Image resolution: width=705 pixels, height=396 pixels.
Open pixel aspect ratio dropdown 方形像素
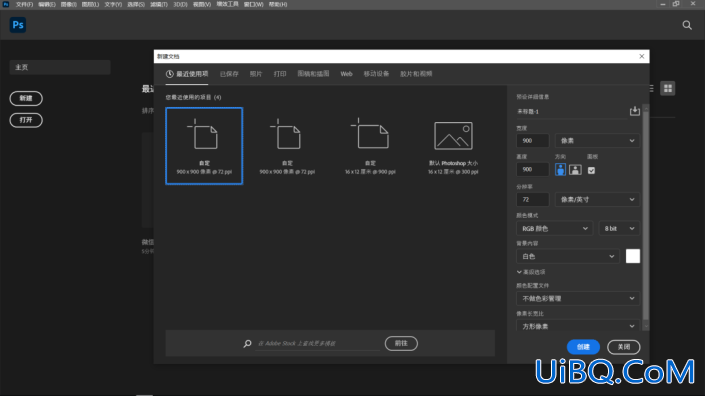tap(578, 326)
